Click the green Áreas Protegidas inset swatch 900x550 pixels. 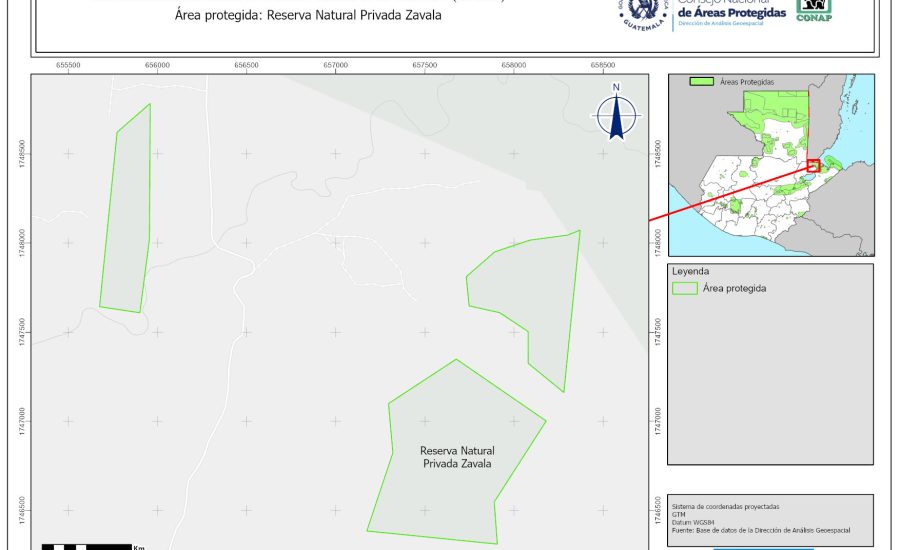click(703, 82)
